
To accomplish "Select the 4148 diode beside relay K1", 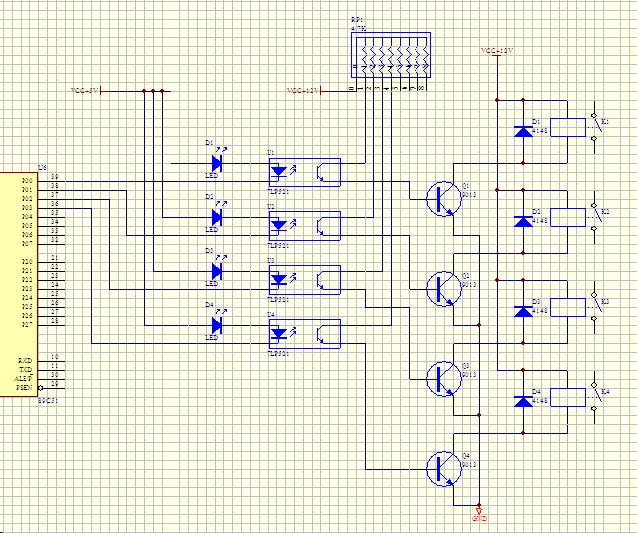I will (522, 130).
